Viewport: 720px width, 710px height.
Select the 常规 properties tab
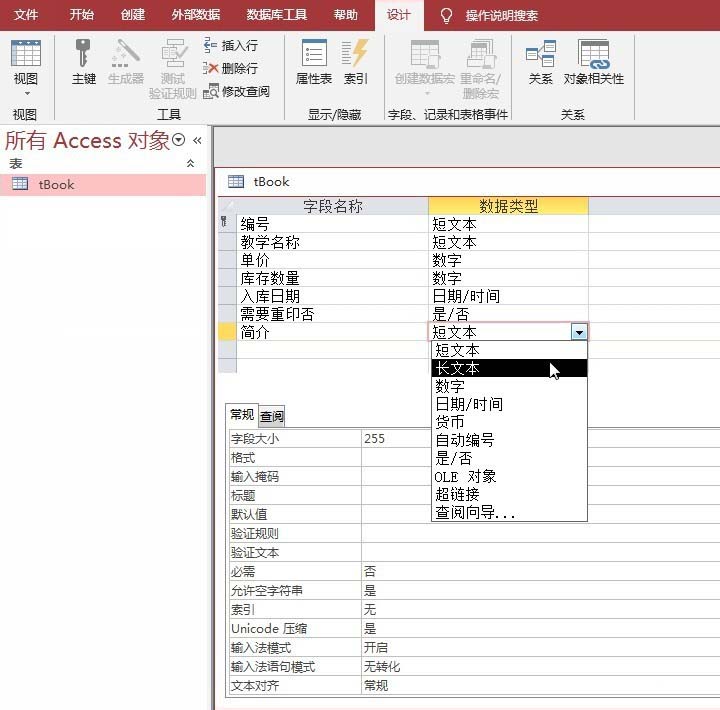click(242, 415)
